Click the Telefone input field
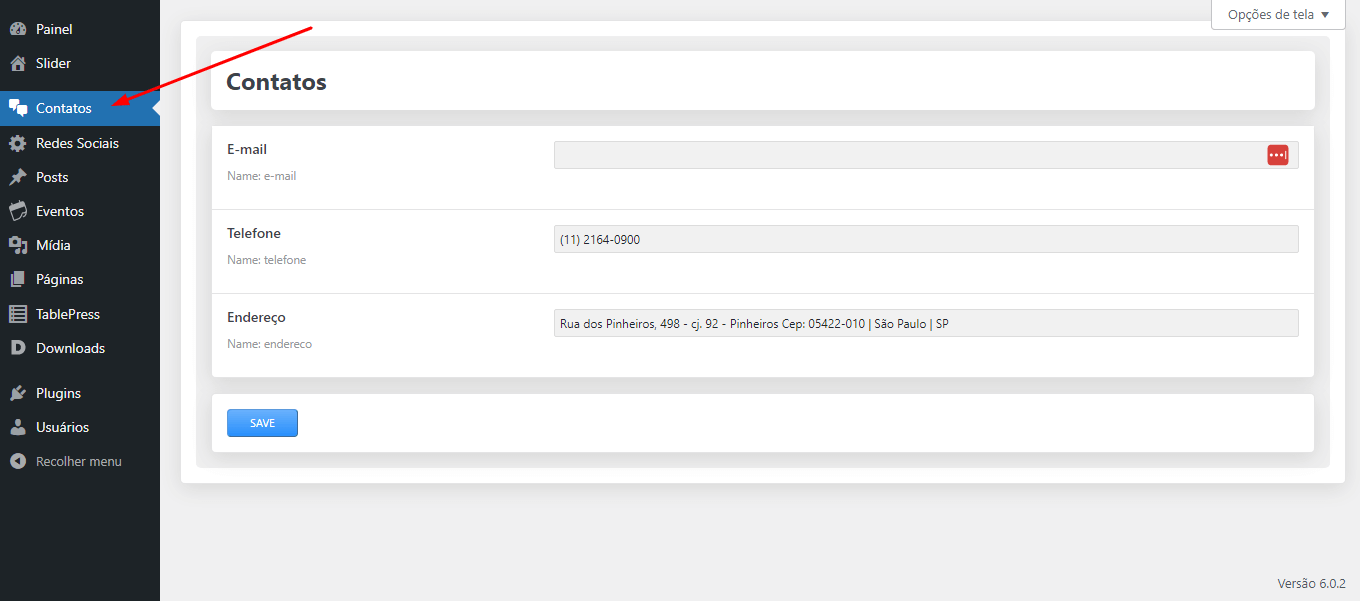This screenshot has height=601, width=1360. (x=925, y=239)
